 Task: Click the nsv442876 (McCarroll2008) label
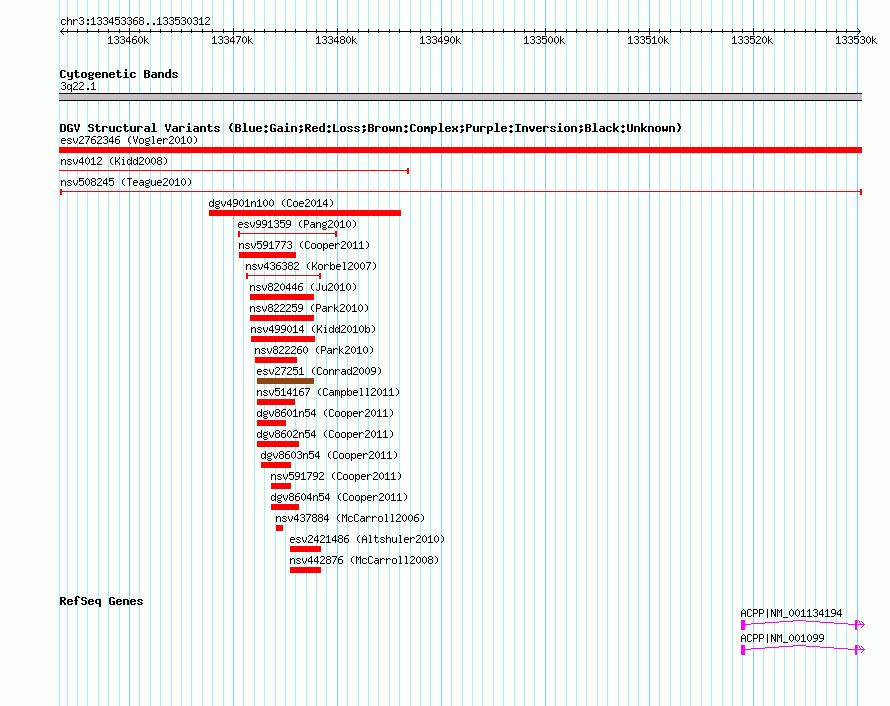click(x=364, y=560)
